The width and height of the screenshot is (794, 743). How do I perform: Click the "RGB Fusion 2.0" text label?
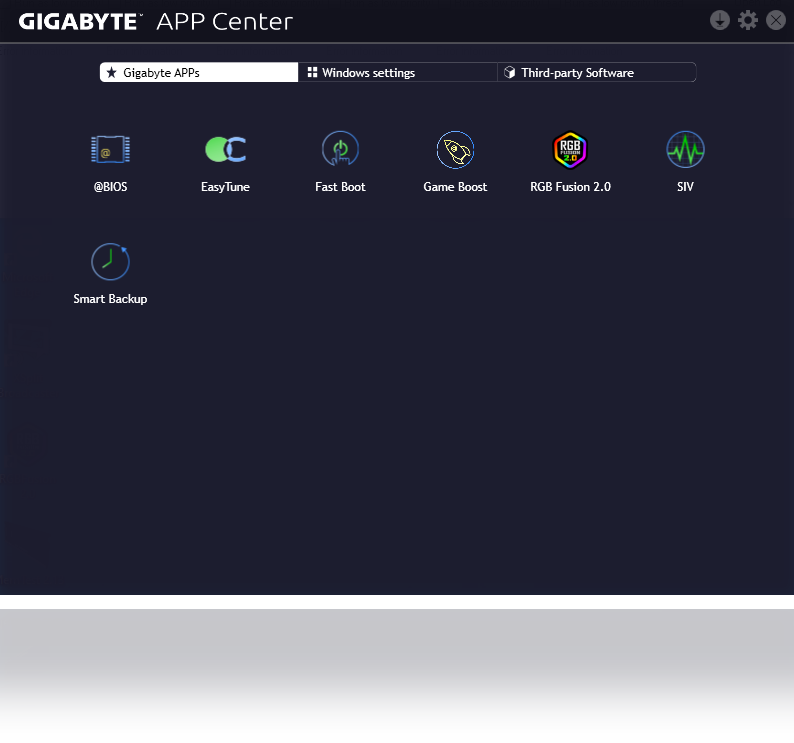[x=570, y=187]
